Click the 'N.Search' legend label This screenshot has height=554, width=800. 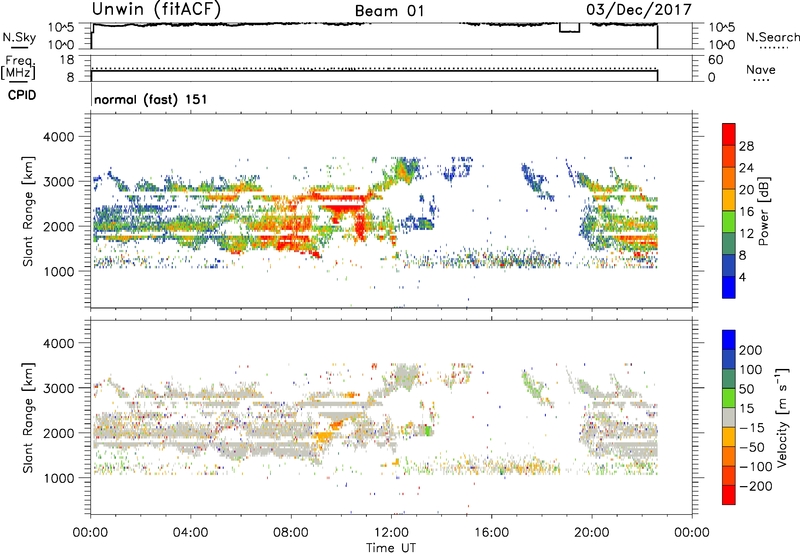[772, 37]
